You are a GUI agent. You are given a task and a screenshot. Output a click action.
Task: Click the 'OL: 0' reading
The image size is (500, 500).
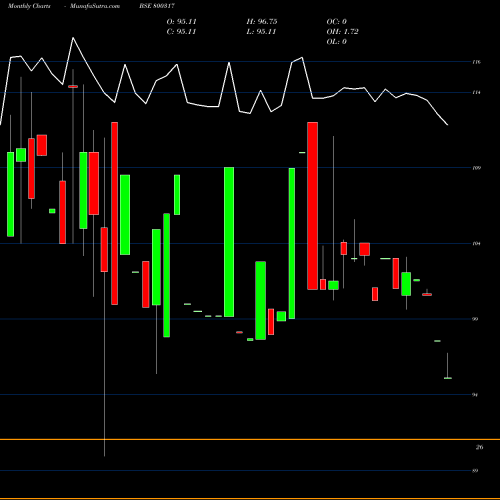(336, 42)
